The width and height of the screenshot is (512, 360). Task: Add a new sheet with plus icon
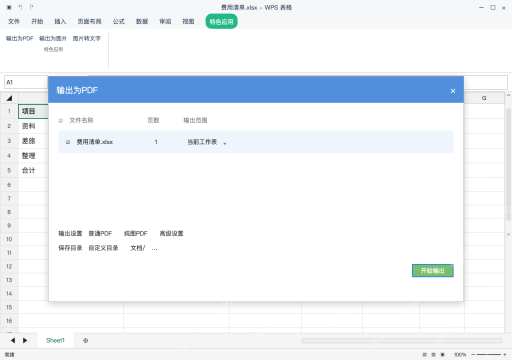[85, 340]
